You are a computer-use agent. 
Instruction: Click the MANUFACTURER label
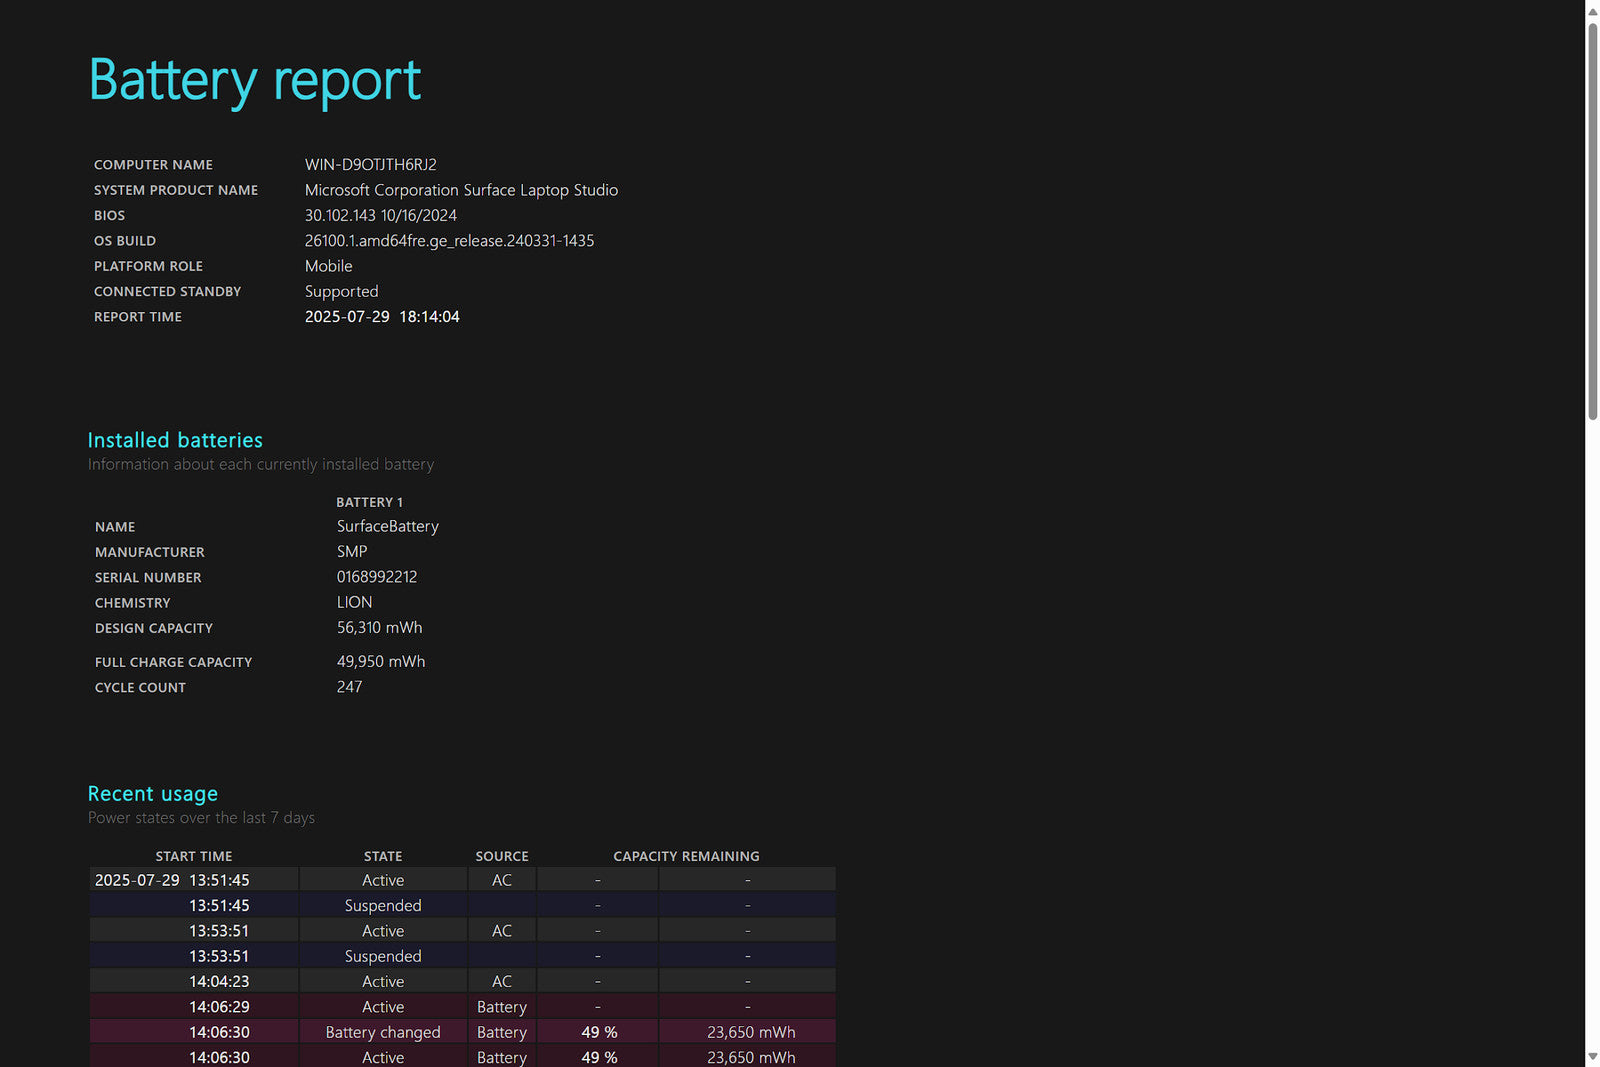pos(150,552)
